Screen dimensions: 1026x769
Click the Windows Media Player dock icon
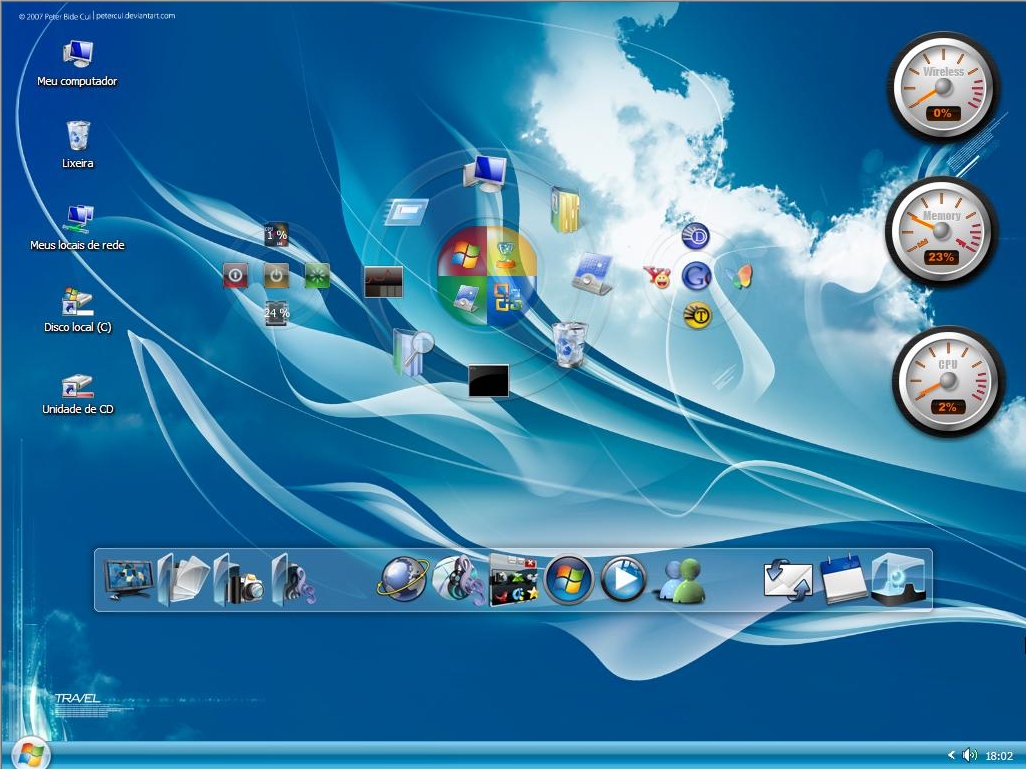click(x=624, y=580)
